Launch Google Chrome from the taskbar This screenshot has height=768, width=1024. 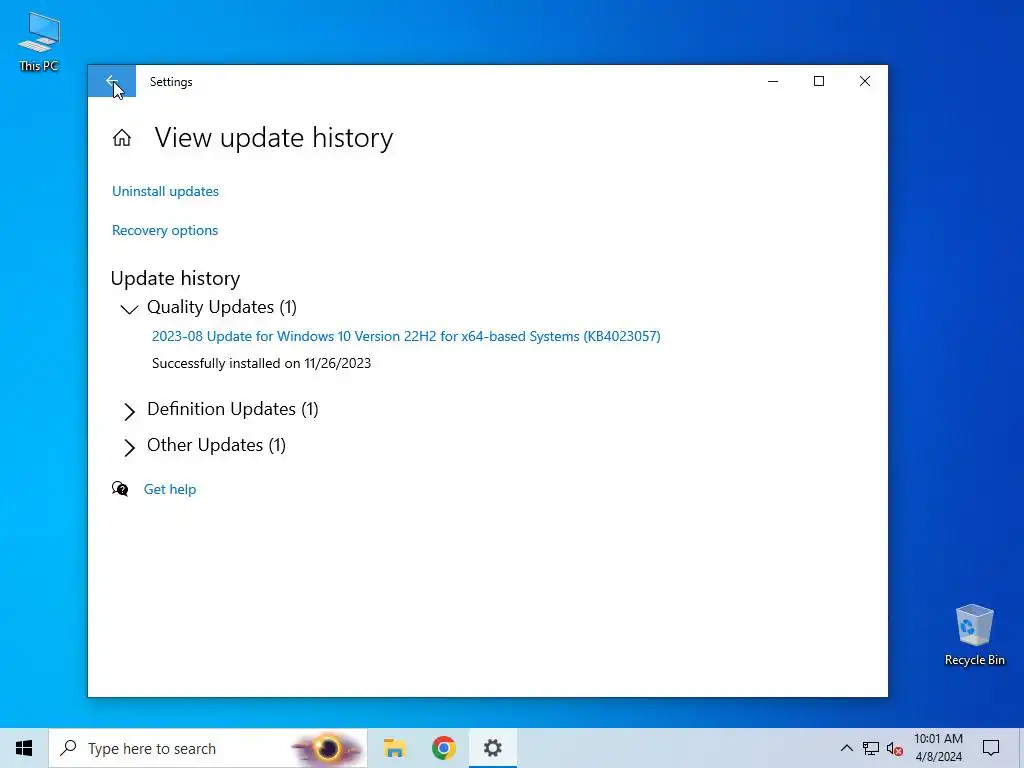click(x=443, y=748)
